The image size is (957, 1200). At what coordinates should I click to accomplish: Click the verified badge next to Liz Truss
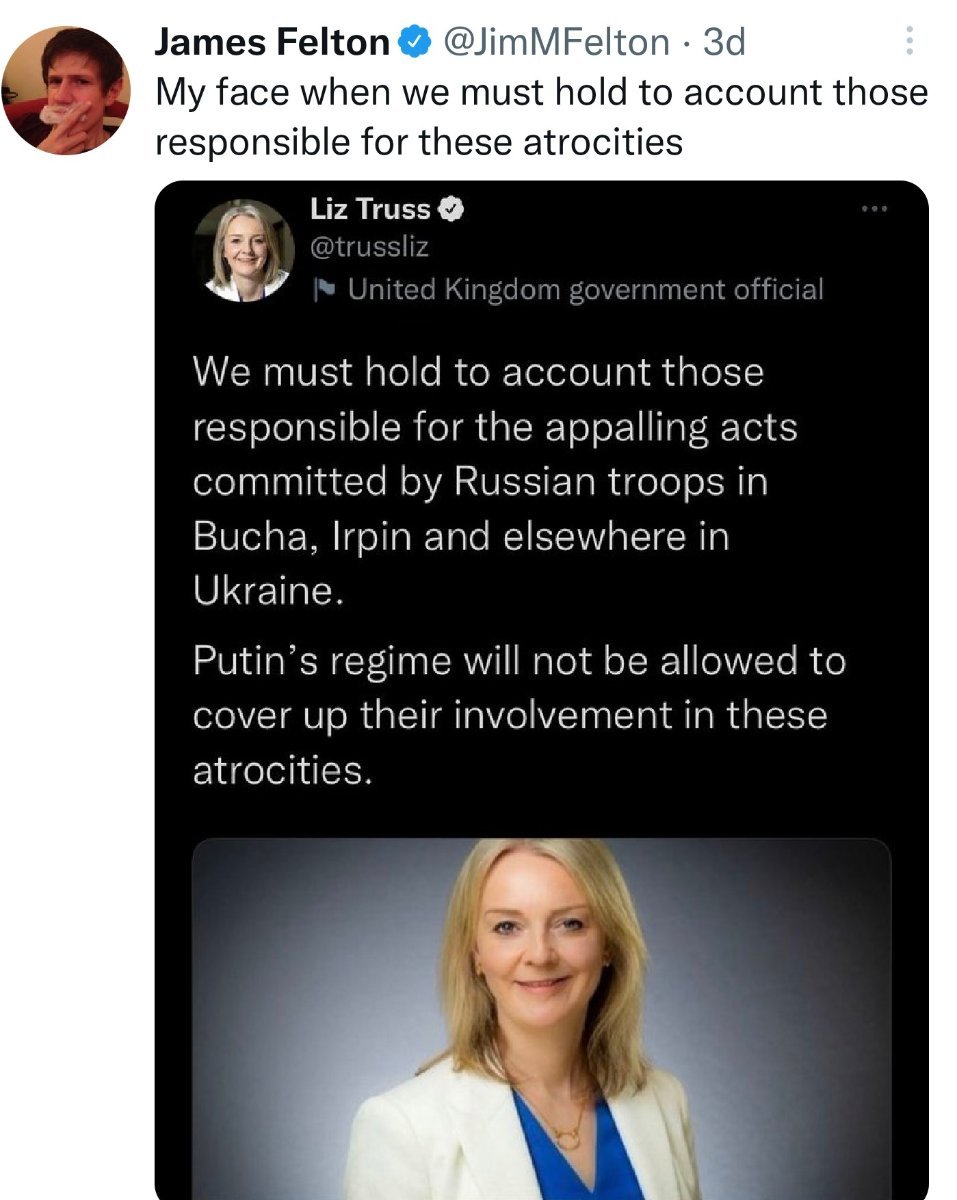point(452,209)
